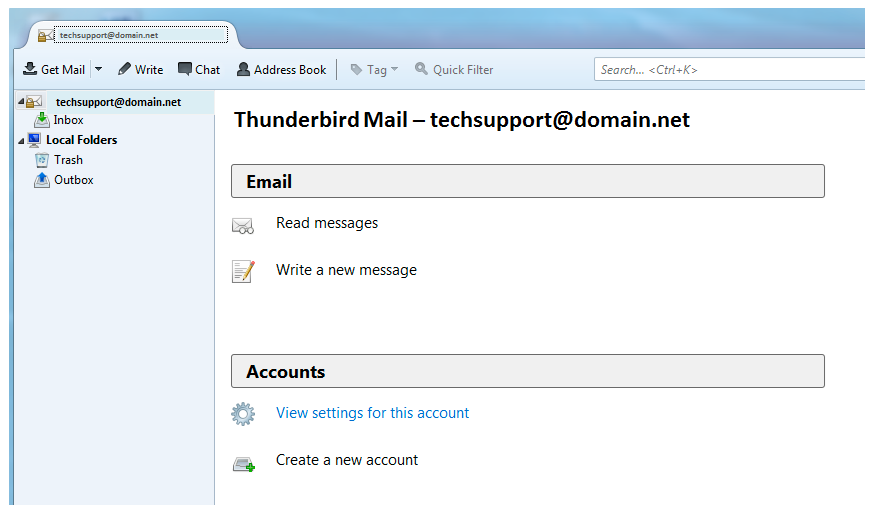This screenshot has height=511, width=873.
Task: Click the Outbox folder icon
Action: [42, 180]
